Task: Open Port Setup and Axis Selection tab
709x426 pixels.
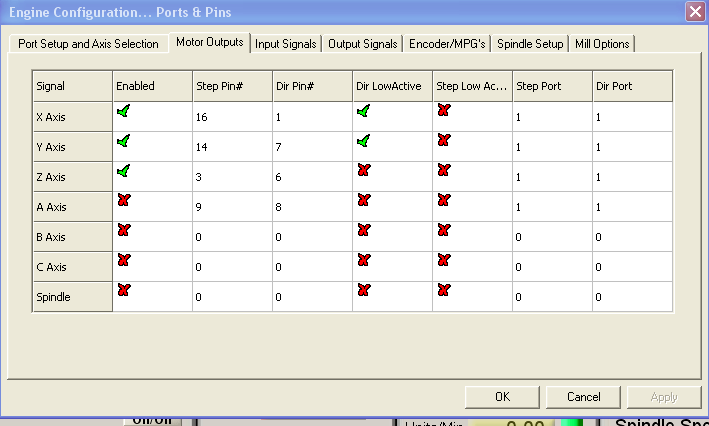Action: click(x=88, y=44)
